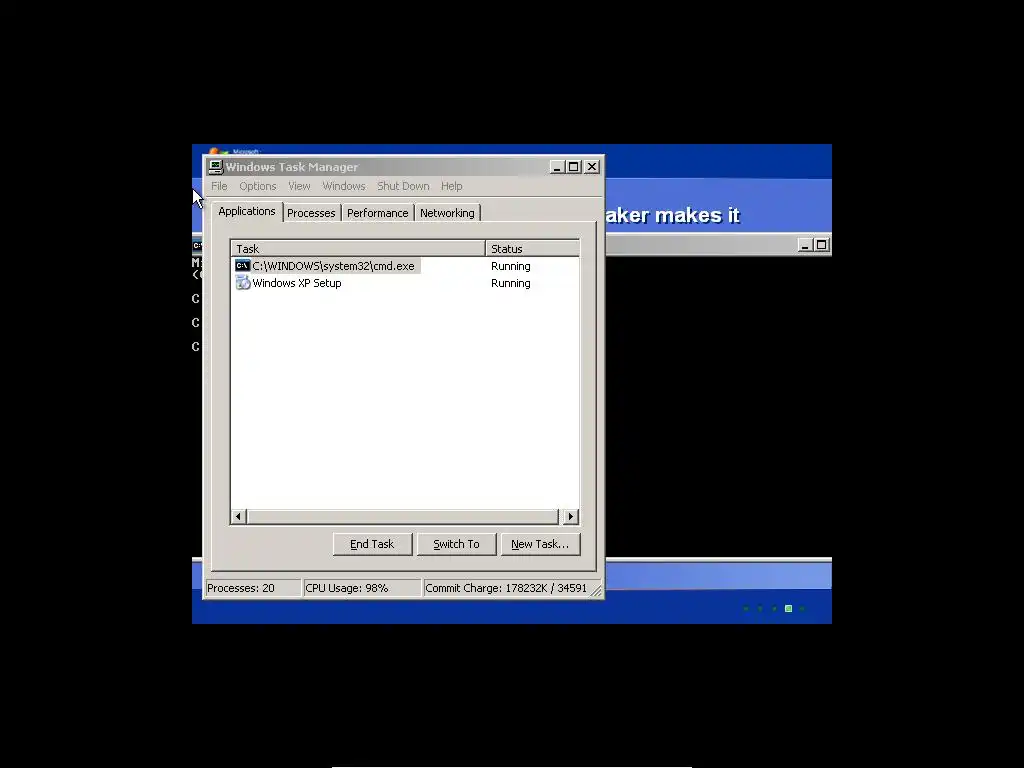Click the right arrow of horizontal scrollbar

571,517
